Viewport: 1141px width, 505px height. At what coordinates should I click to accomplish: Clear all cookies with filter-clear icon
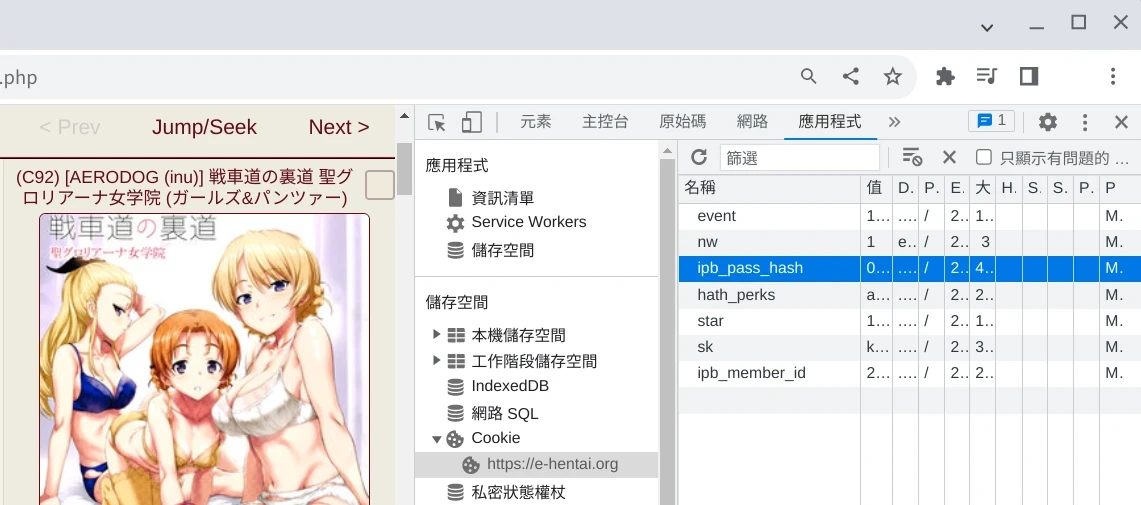click(913, 157)
